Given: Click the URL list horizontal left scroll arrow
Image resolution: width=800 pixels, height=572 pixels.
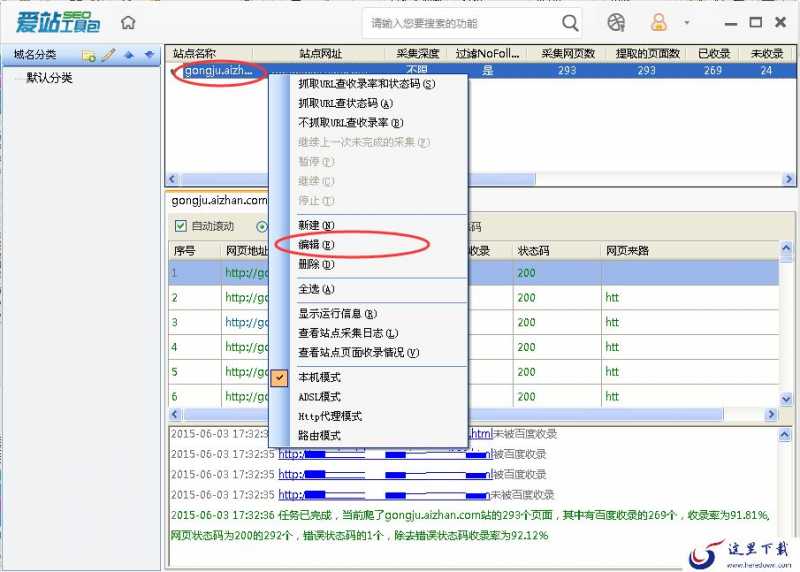Looking at the screenshot, I should pos(176,414).
